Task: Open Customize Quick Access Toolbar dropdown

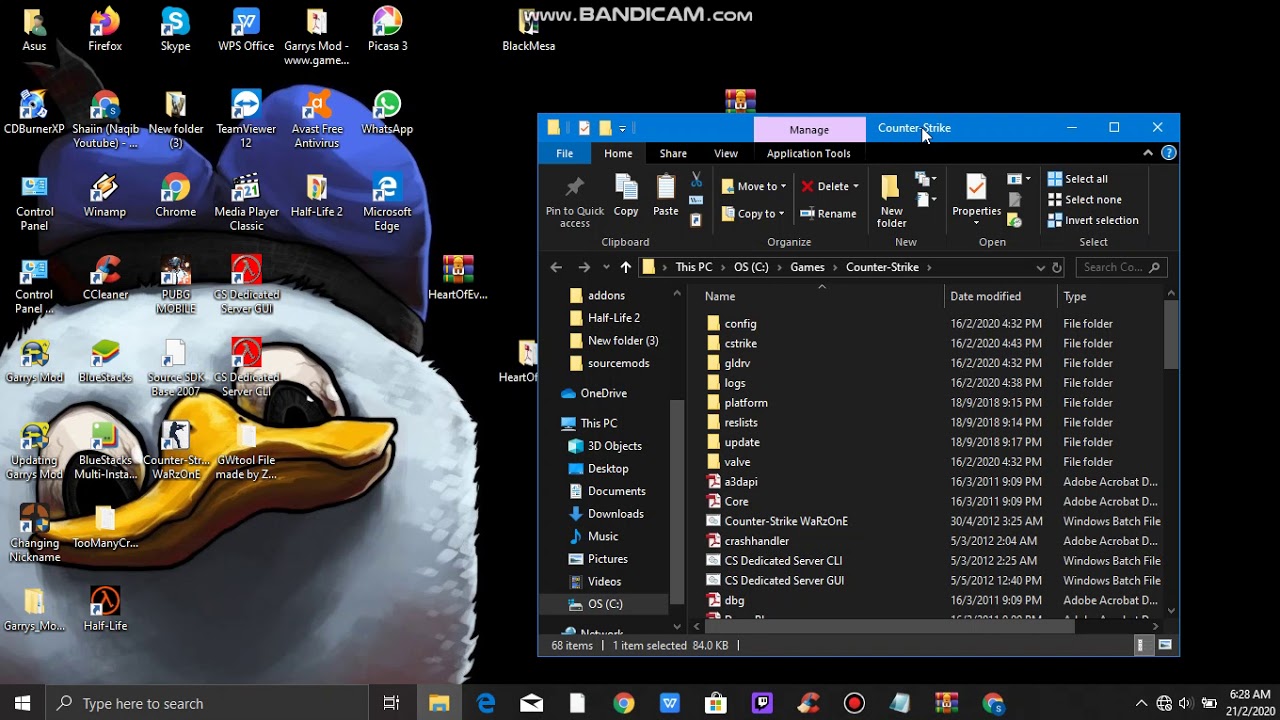Action: click(622, 128)
